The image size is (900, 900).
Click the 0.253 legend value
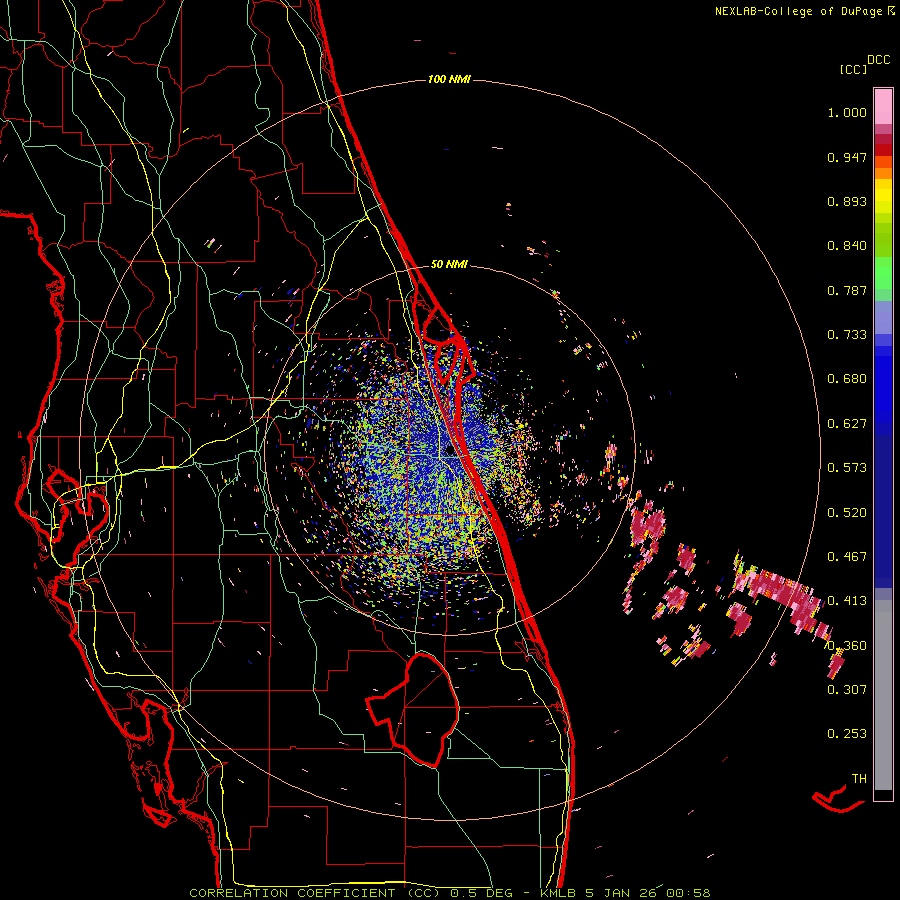pyautogui.click(x=847, y=734)
